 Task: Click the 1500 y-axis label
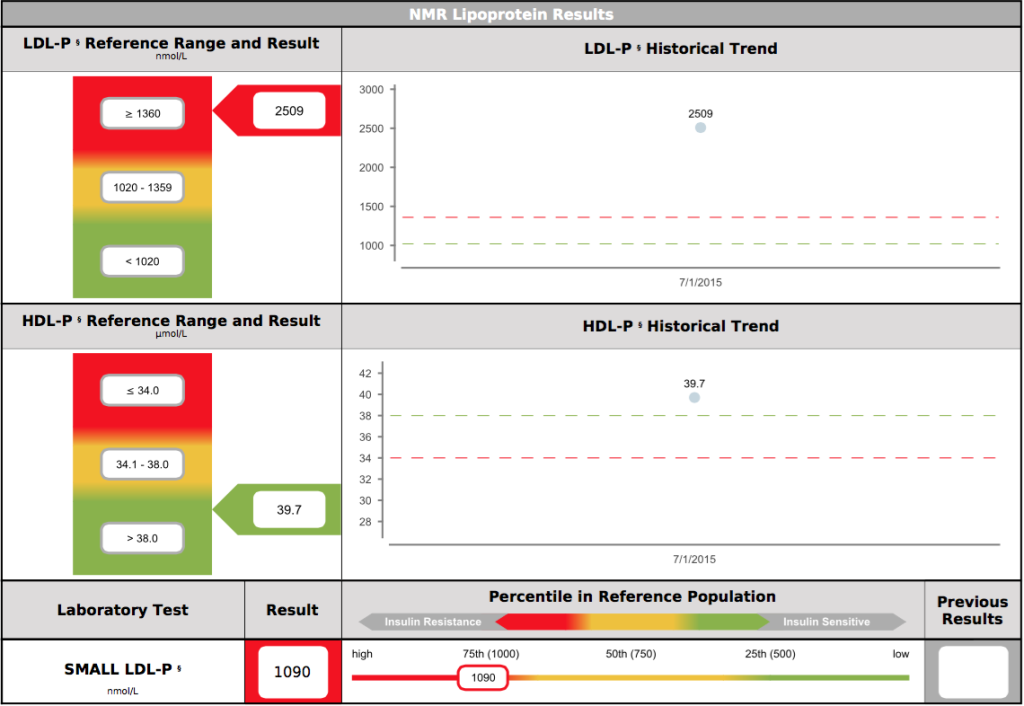pyautogui.click(x=372, y=207)
